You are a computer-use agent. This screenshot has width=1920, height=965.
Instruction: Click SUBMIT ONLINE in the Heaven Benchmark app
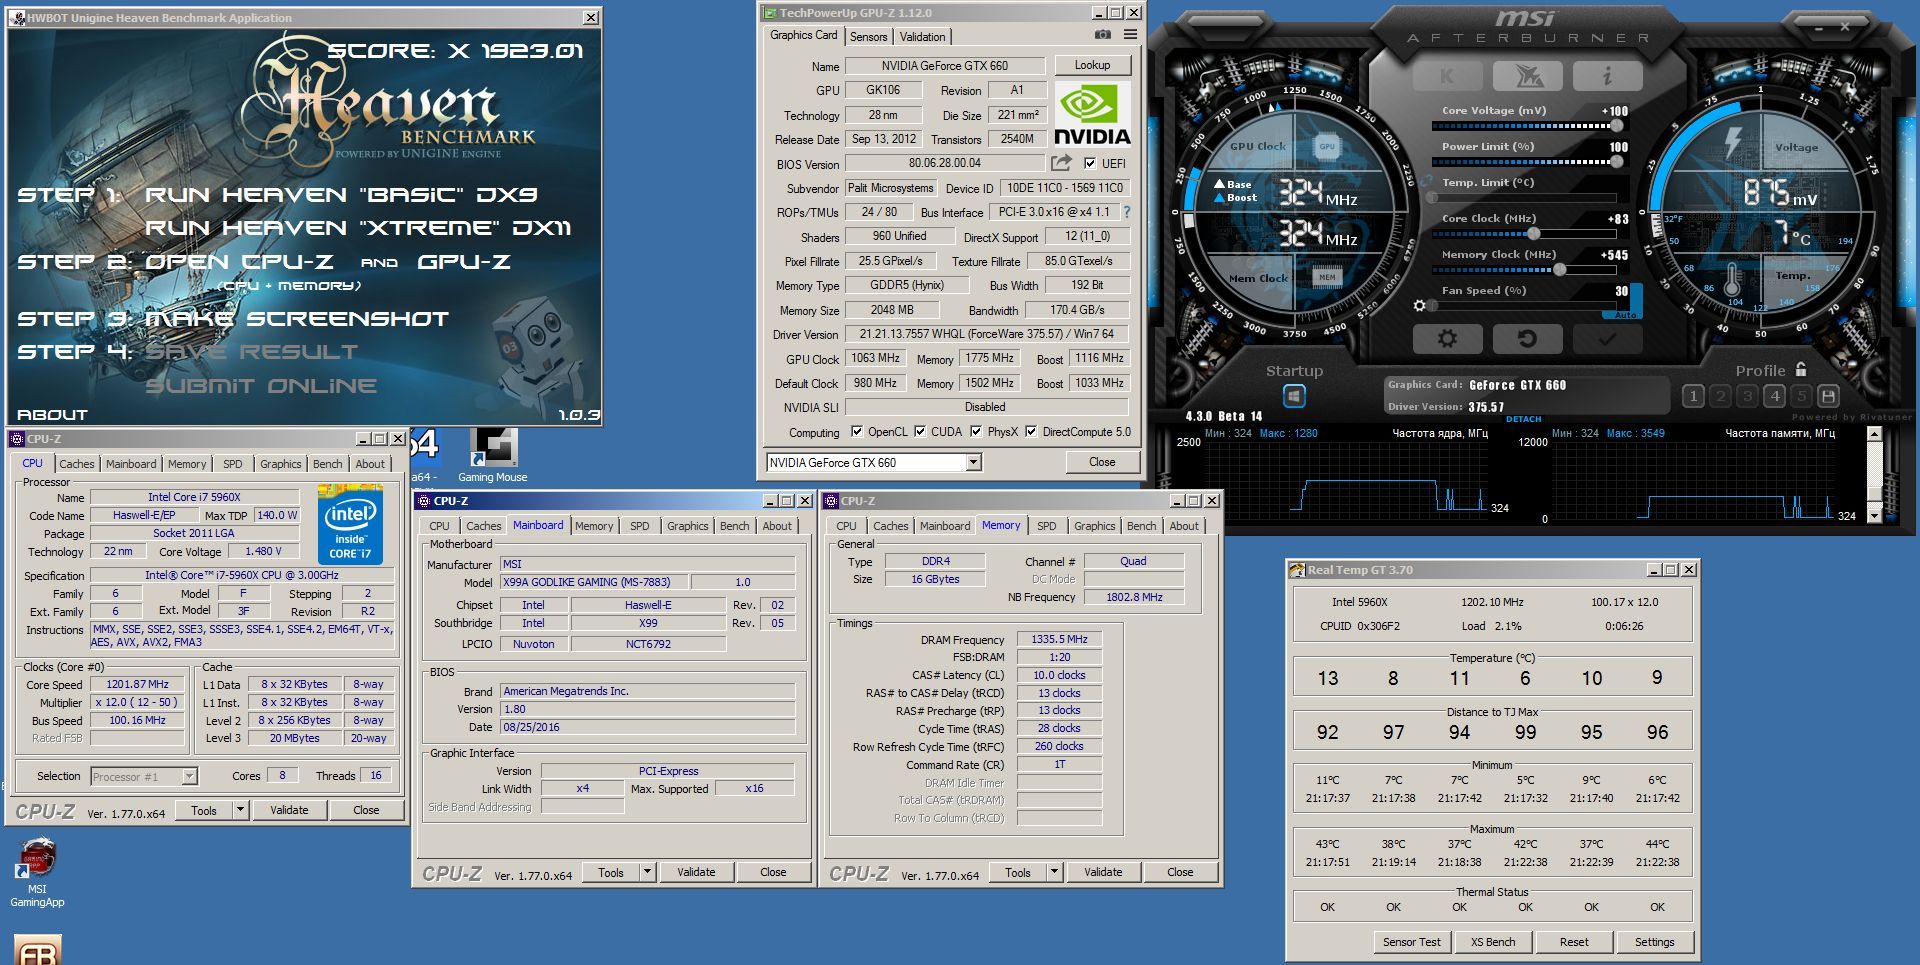click(262, 386)
